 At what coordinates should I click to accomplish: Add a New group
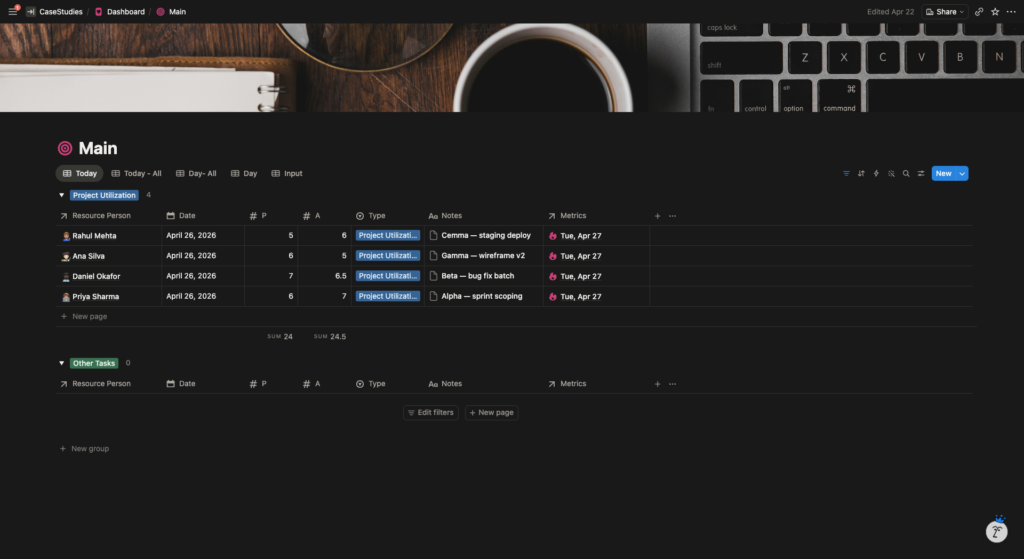pos(84,449)
